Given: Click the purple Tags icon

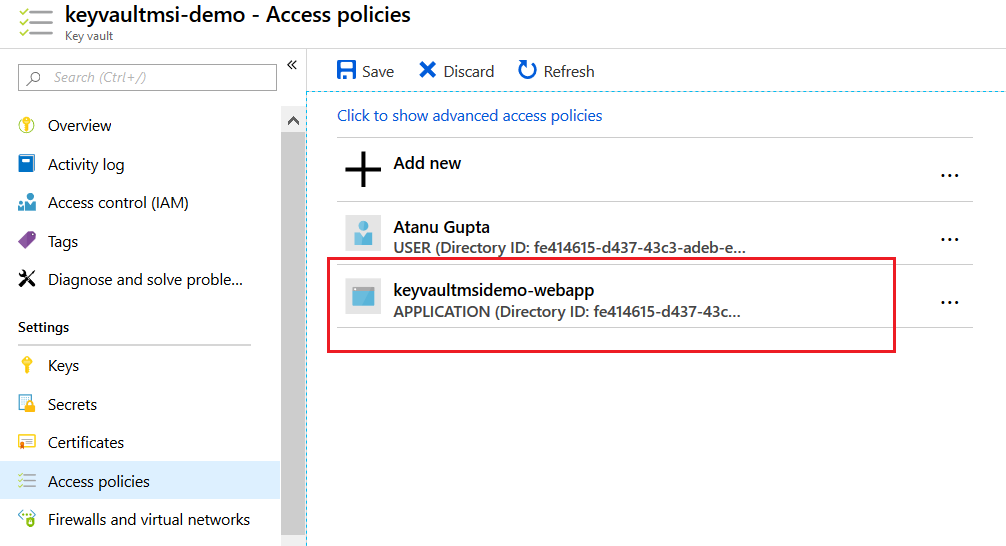Looking at the screenshot, I should click(27, 241).
